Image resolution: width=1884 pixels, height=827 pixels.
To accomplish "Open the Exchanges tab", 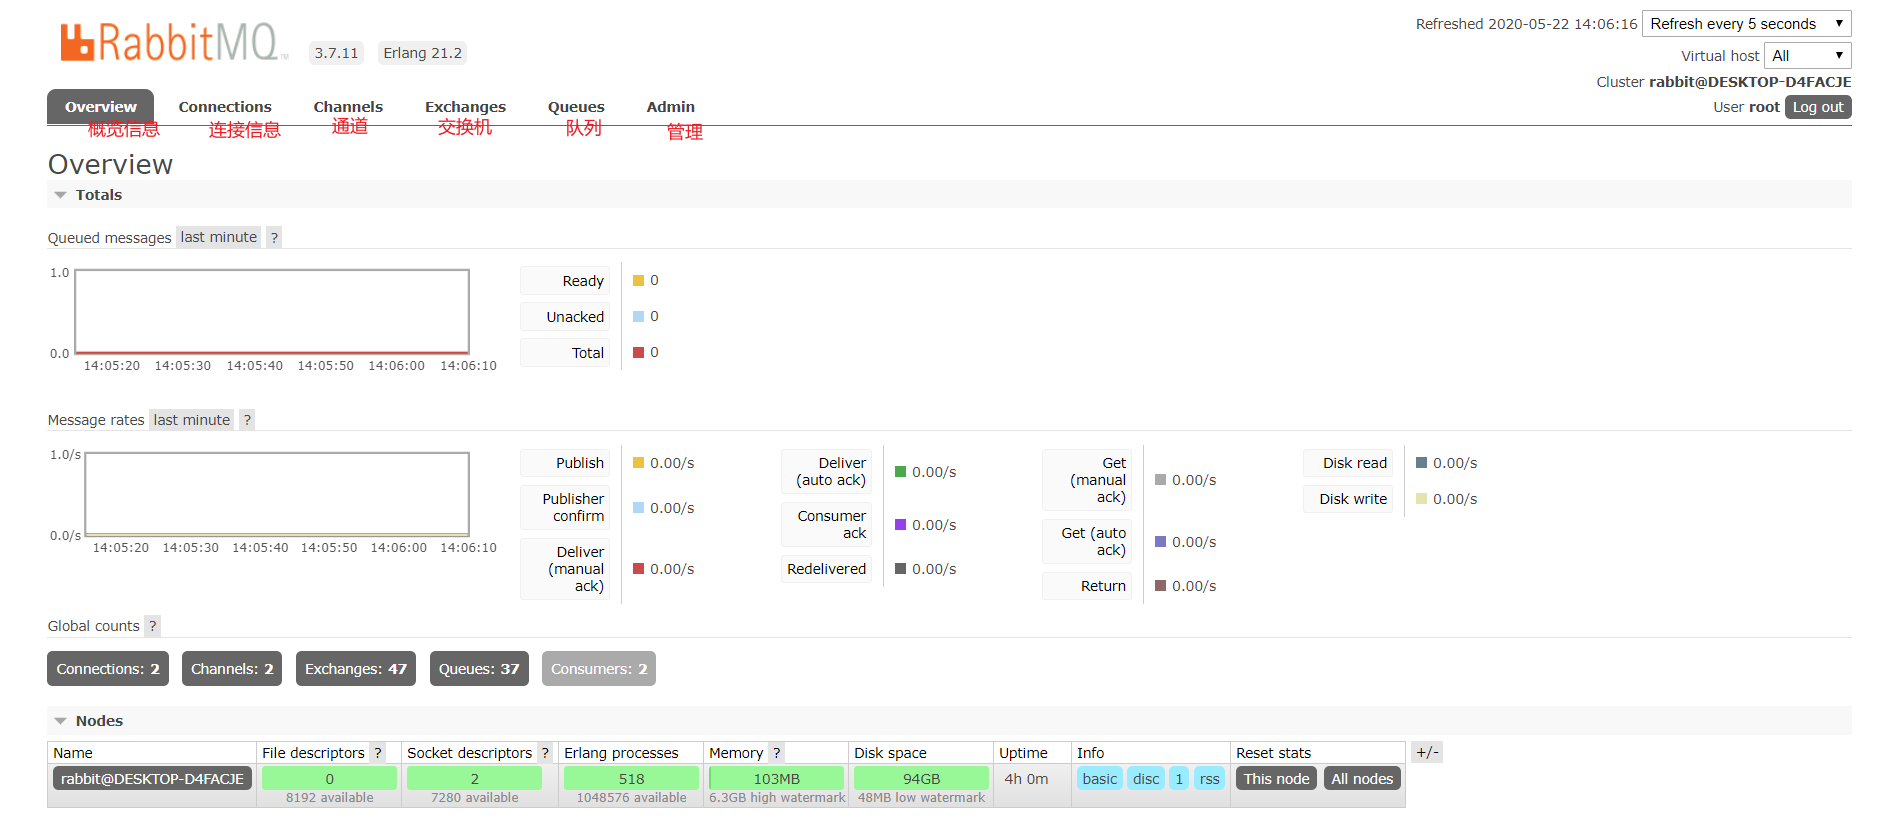I will [465, 107].
